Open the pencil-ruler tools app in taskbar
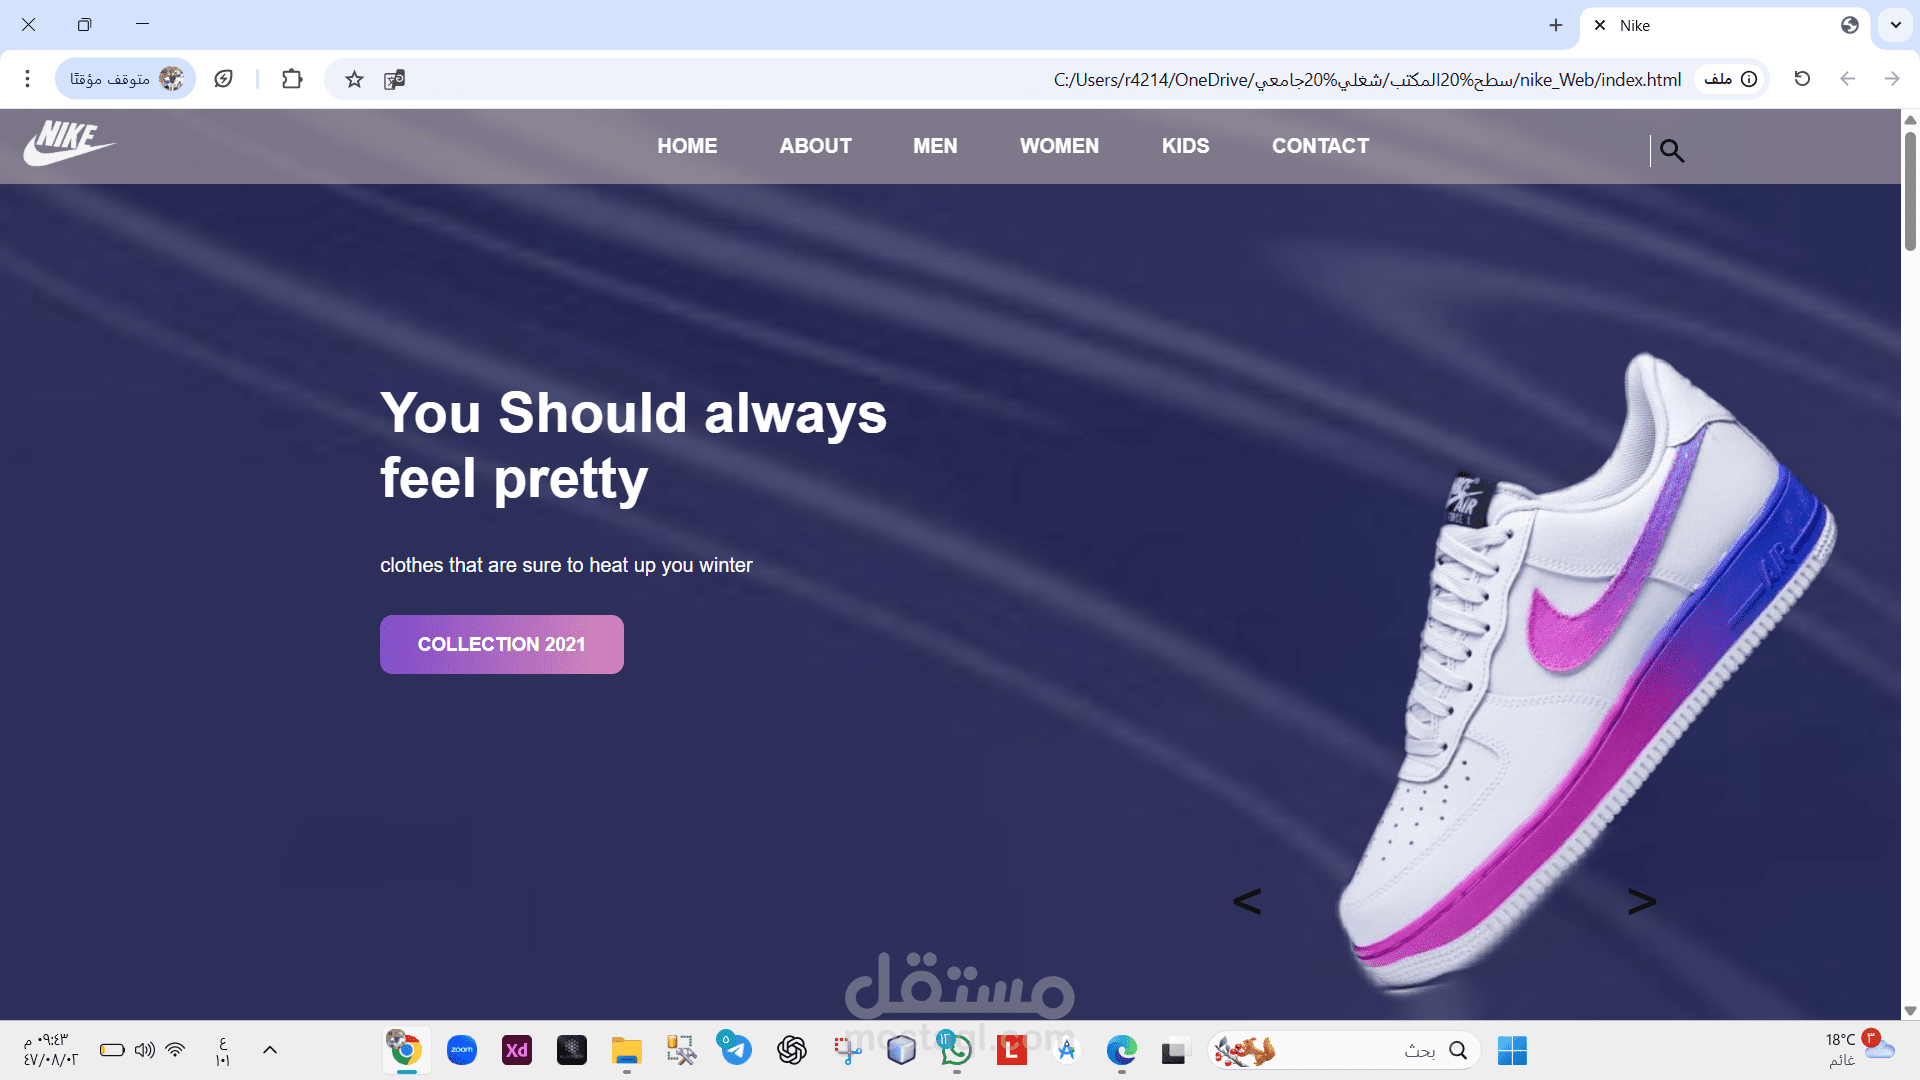The width and height of the screenshot is (1920, 1080). [682, 1050]
